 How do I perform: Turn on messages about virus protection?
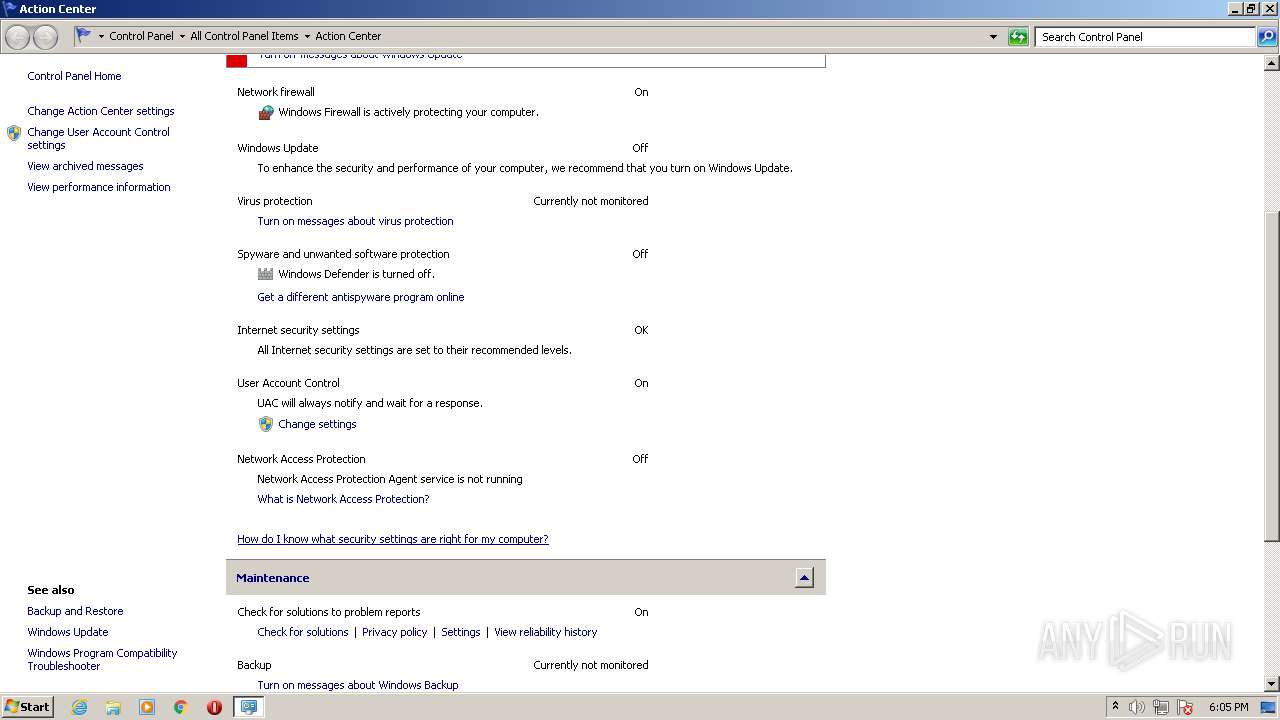point(355,221)
